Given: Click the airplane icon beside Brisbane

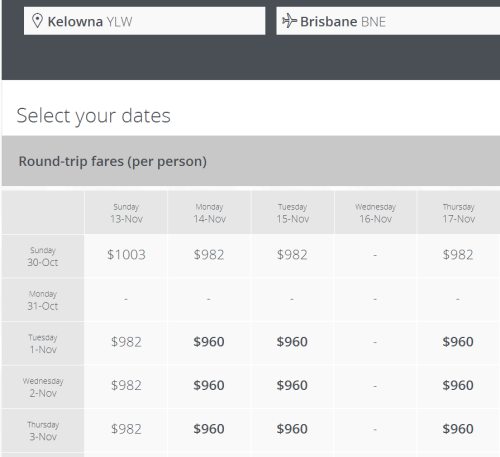Looking at the screenshot, I should tap(289, 21).
